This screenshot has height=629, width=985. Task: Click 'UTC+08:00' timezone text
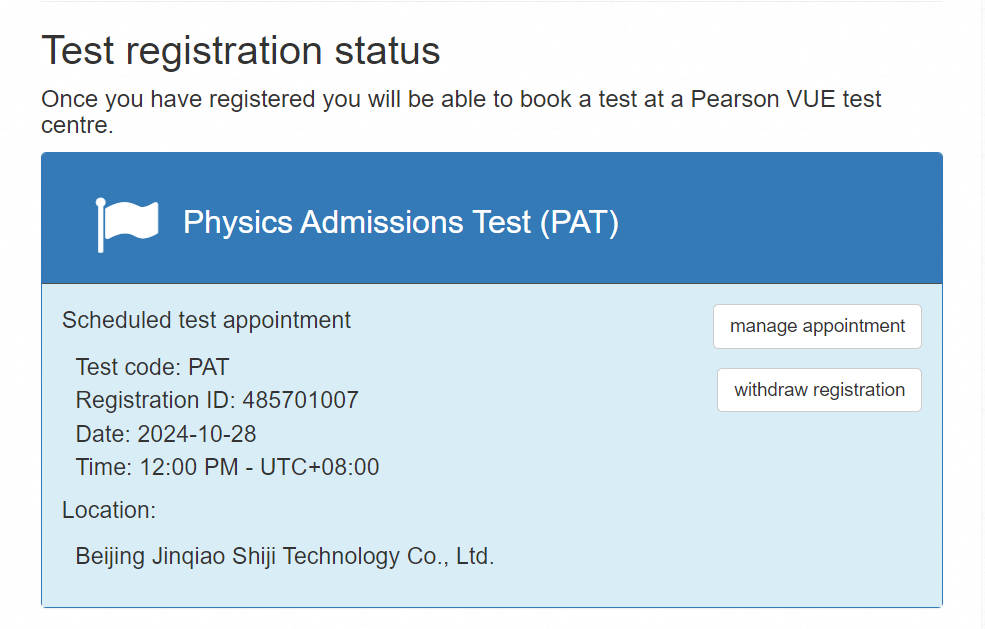coord(319,468)
